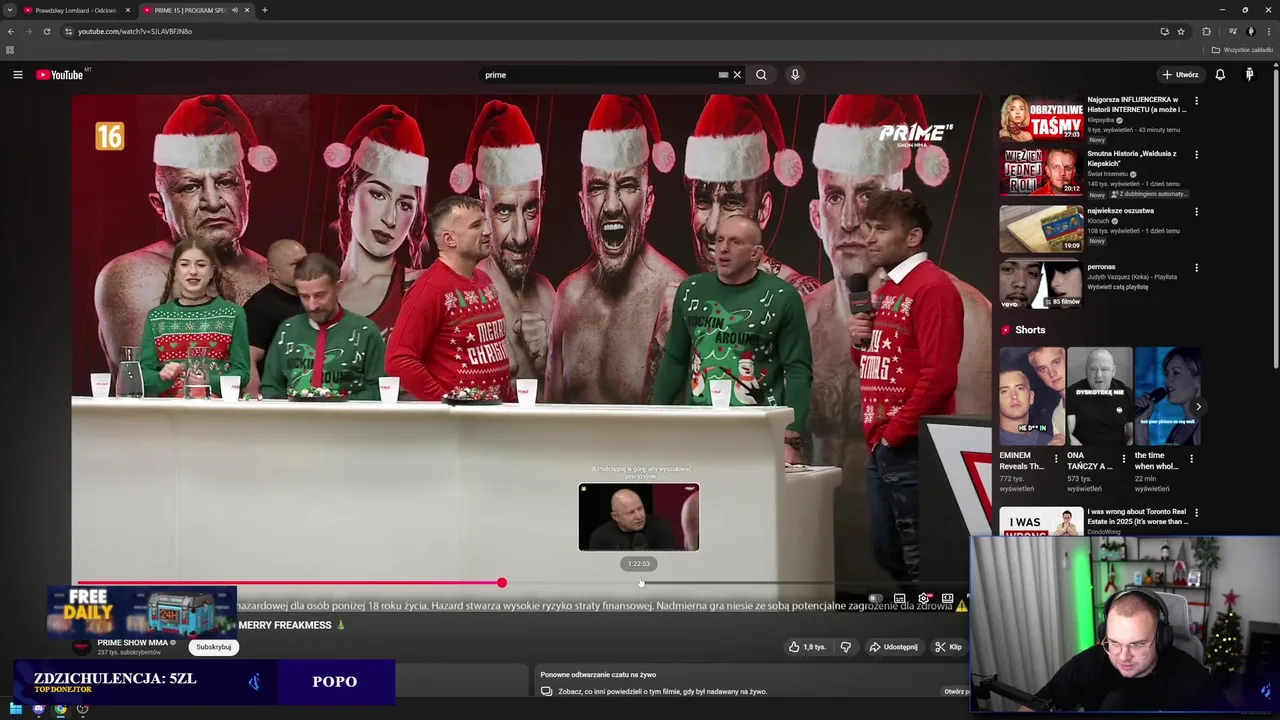Open the YouTube guide hamburger menu
Viewport: 1280px width, 720px height.
pyautogui.click(x=17, y=75)
